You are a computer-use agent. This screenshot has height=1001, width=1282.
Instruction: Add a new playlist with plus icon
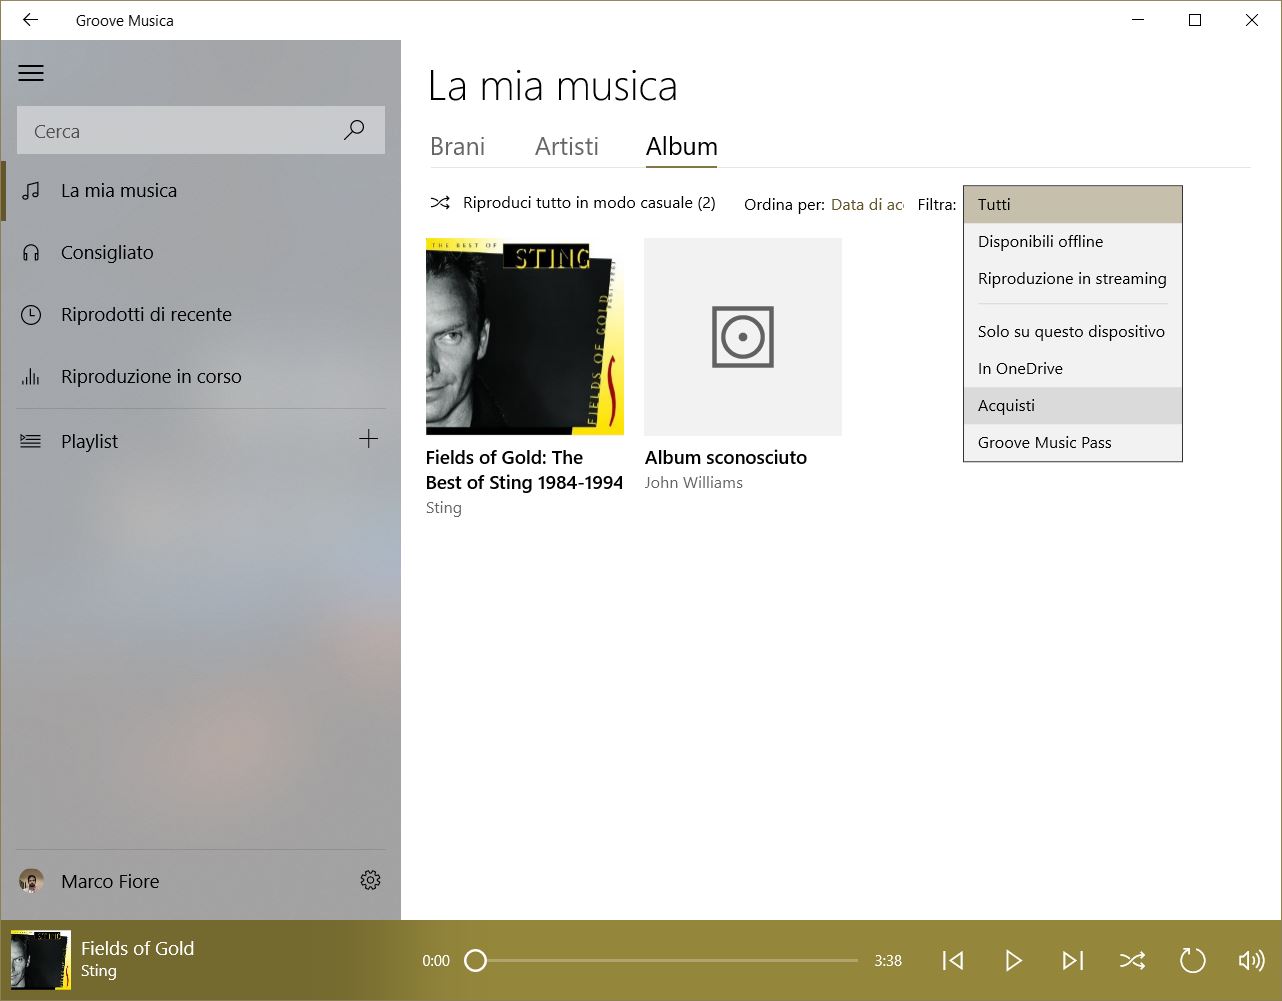point(368,439)
